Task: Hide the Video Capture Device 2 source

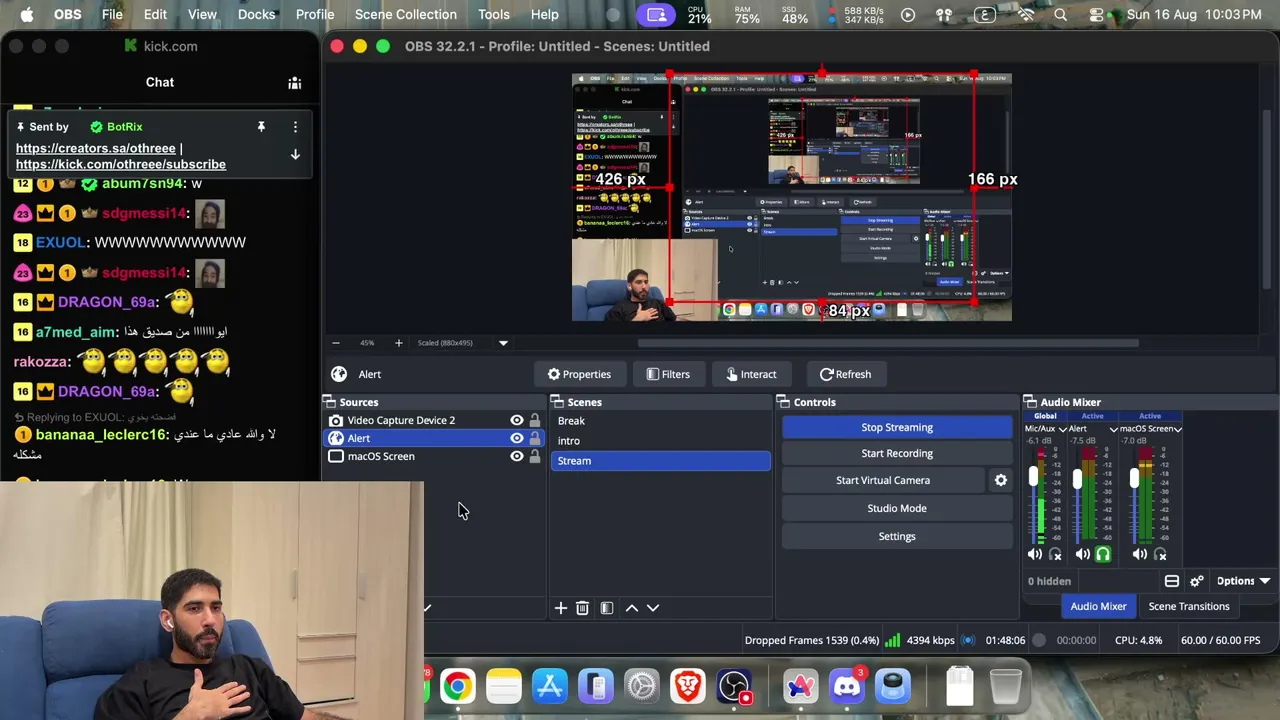Action: coord(517,420)
